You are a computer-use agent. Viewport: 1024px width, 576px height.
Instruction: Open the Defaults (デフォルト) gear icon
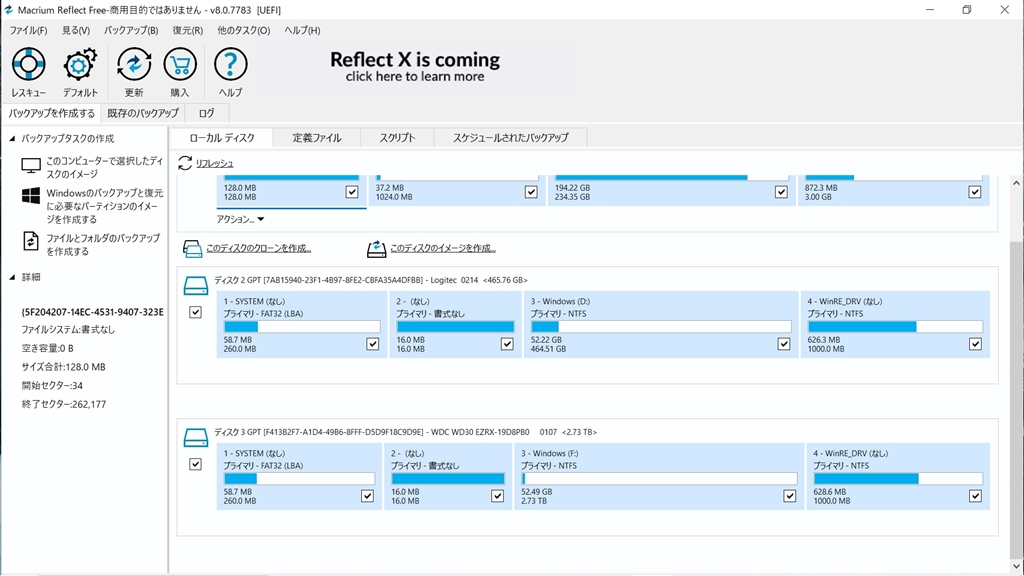pyautogui.click(x=80, y=66)
